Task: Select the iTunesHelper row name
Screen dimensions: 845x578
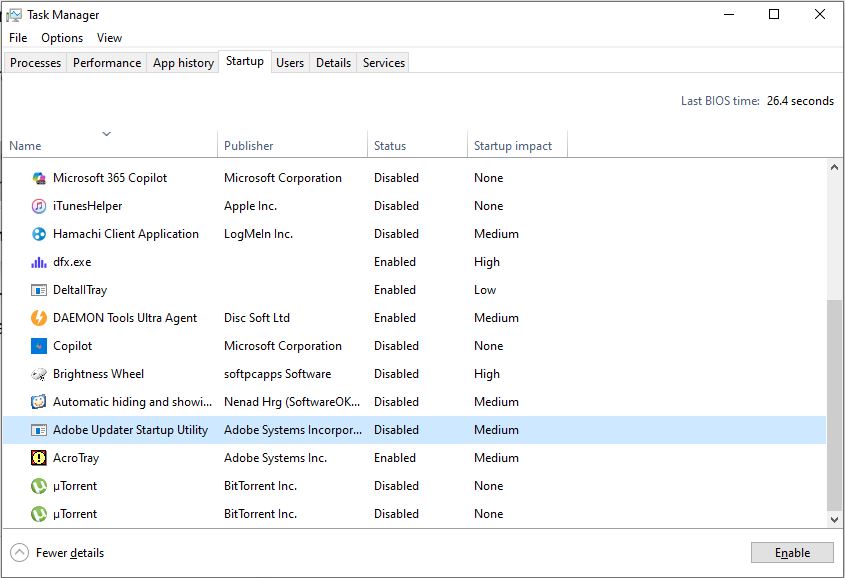Action: [x=87, y=206]
